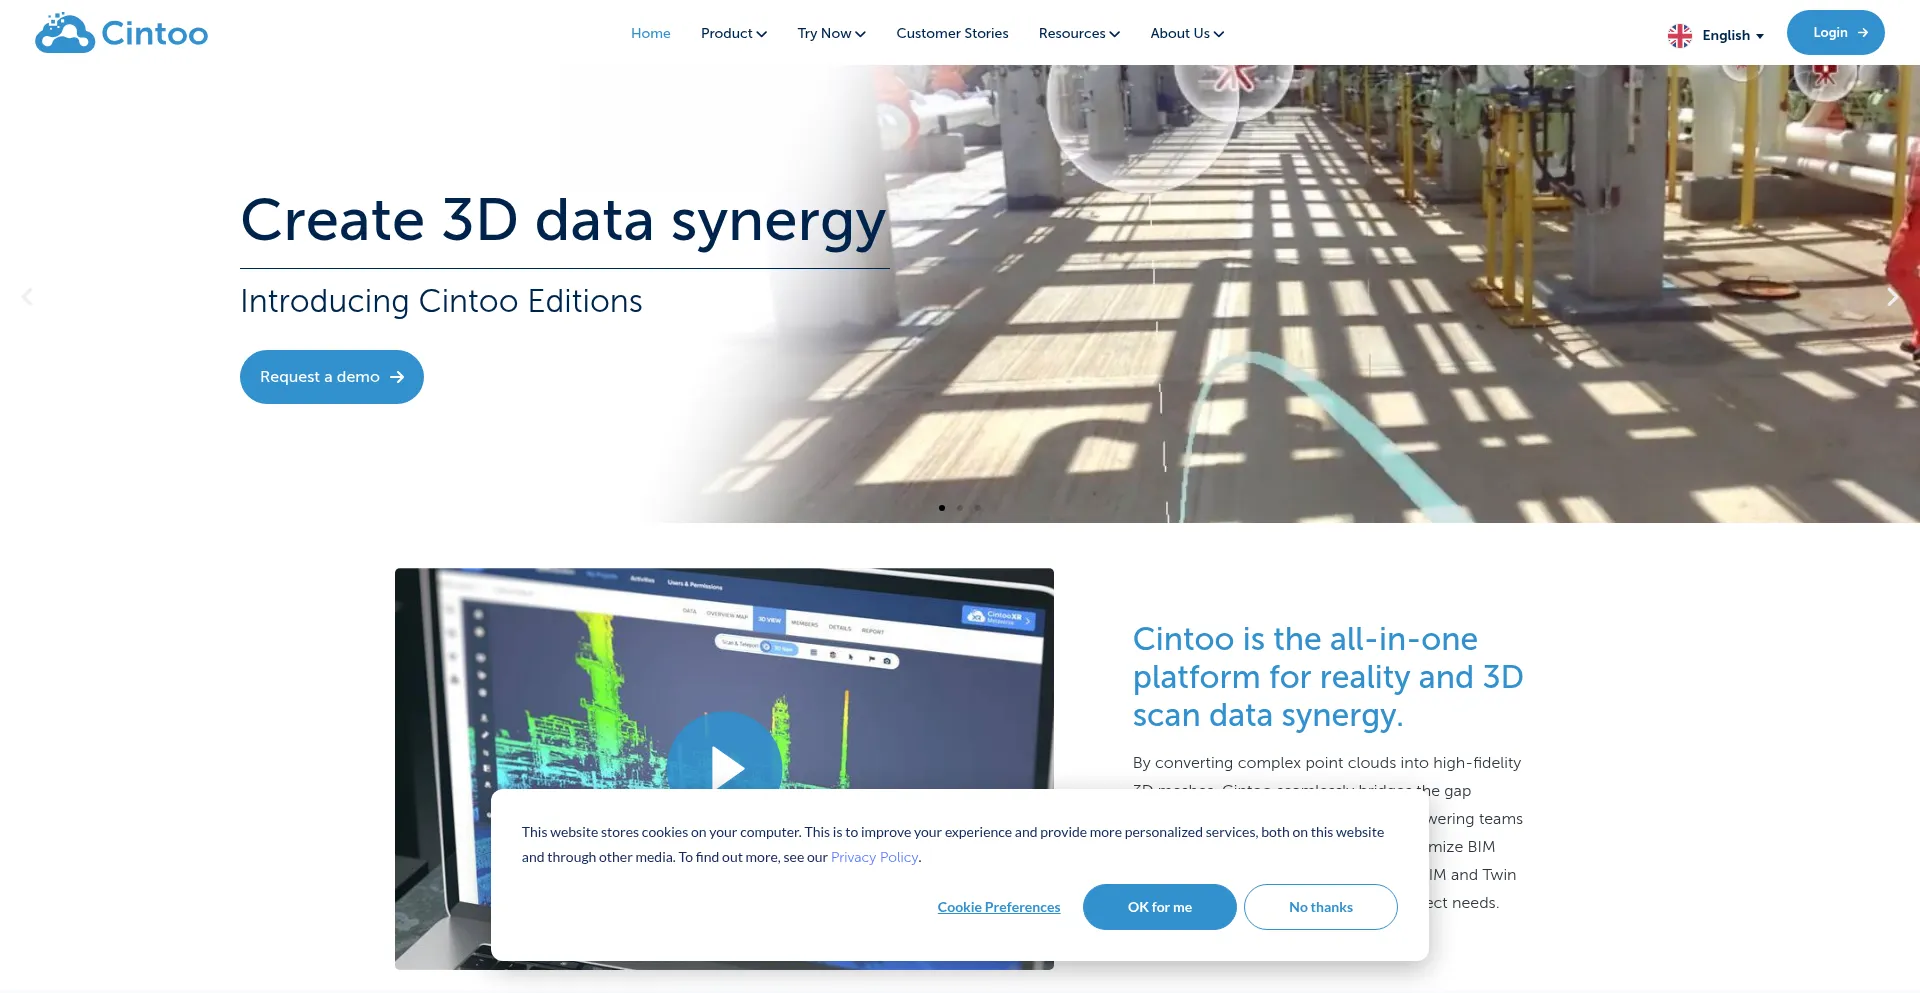Image resolution: width=1920 pixels, height=993 pixels.
Task: Open the Home menu item
Action: pos(650,33)
